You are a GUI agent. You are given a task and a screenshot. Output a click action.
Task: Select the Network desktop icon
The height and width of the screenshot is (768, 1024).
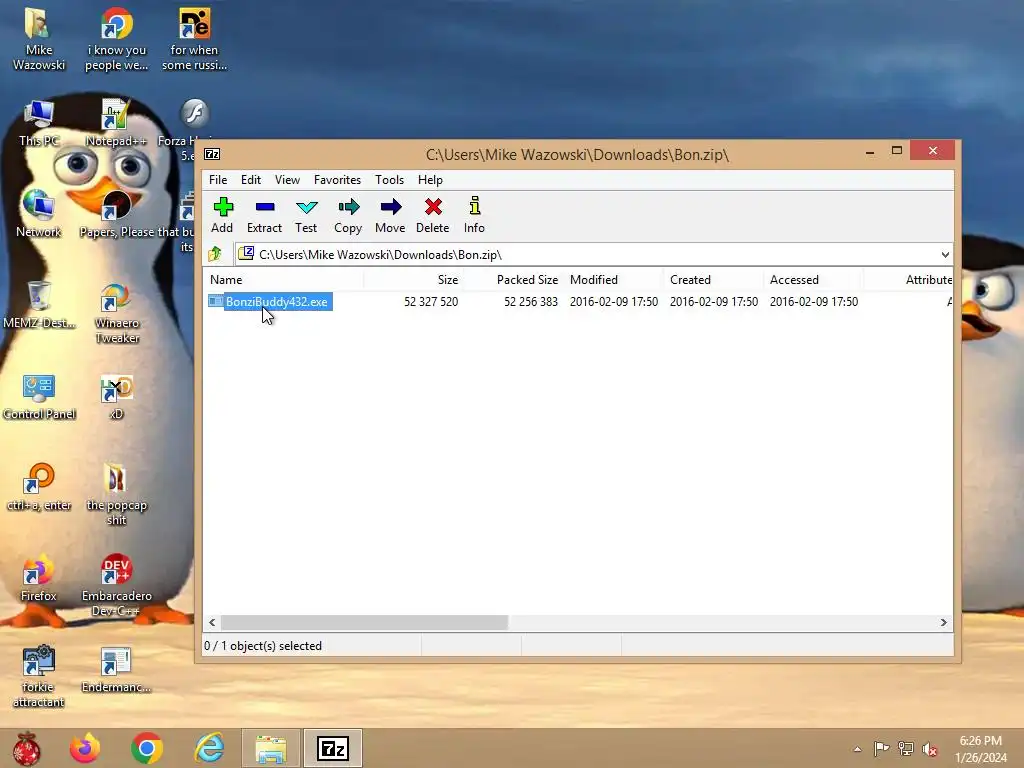39,214
